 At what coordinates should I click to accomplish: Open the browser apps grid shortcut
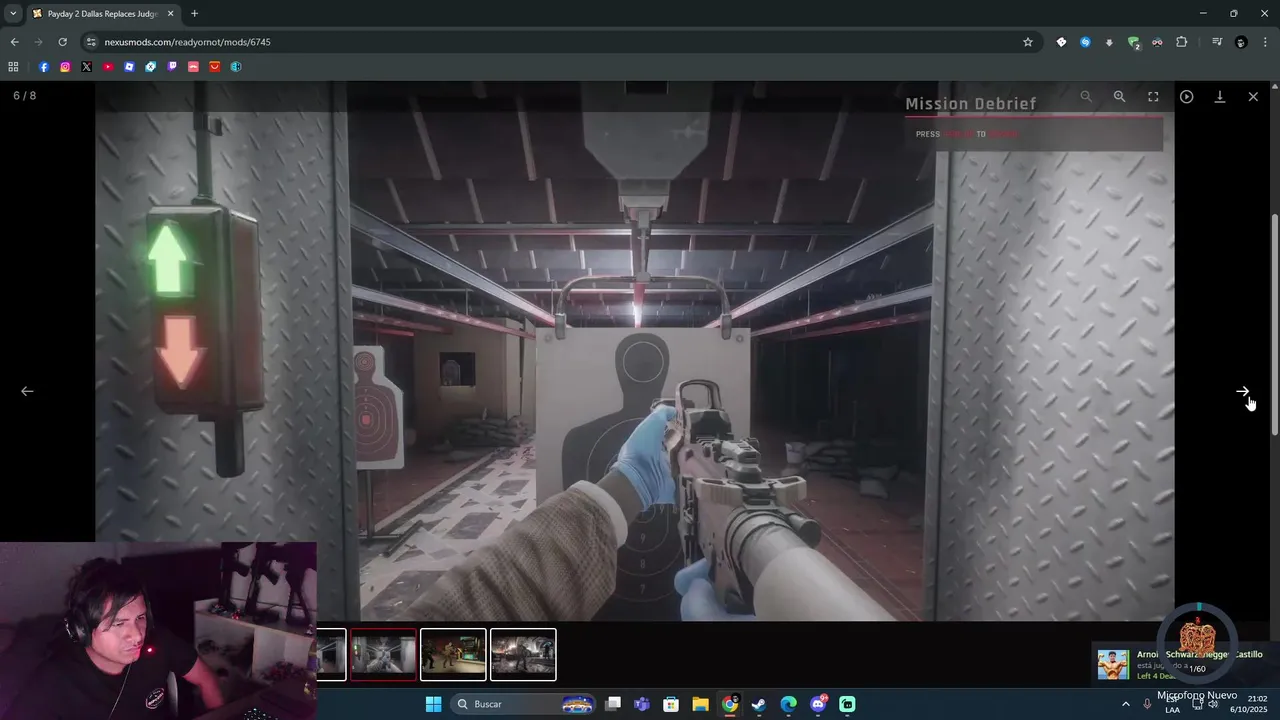click(x=13, y=67)
